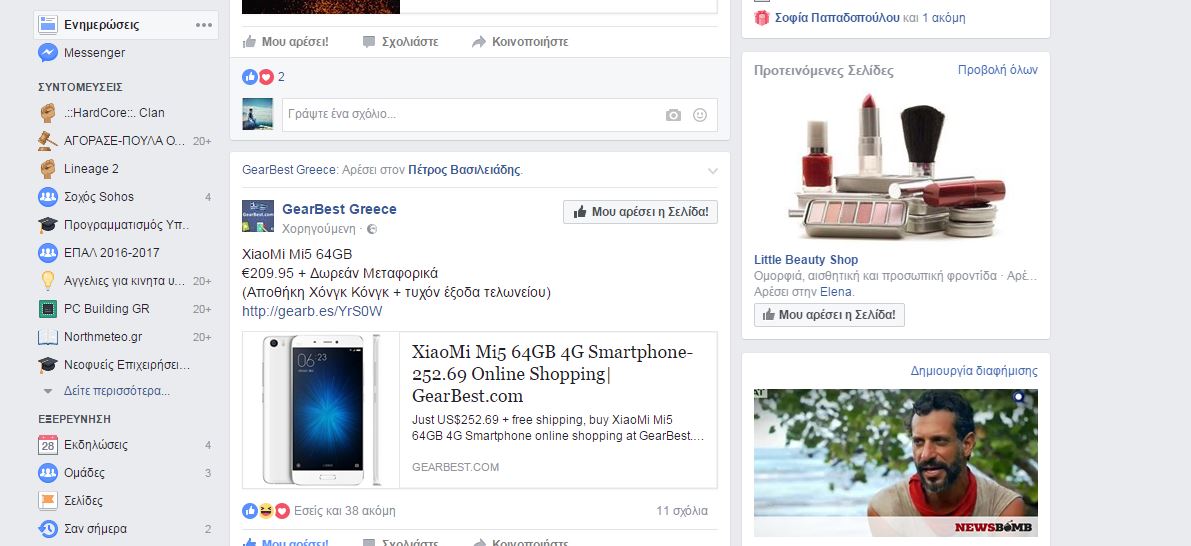Click the ΣΥΝΤΟΜΕΥΣΕΙΣ section heading

(x=81, y=87)
